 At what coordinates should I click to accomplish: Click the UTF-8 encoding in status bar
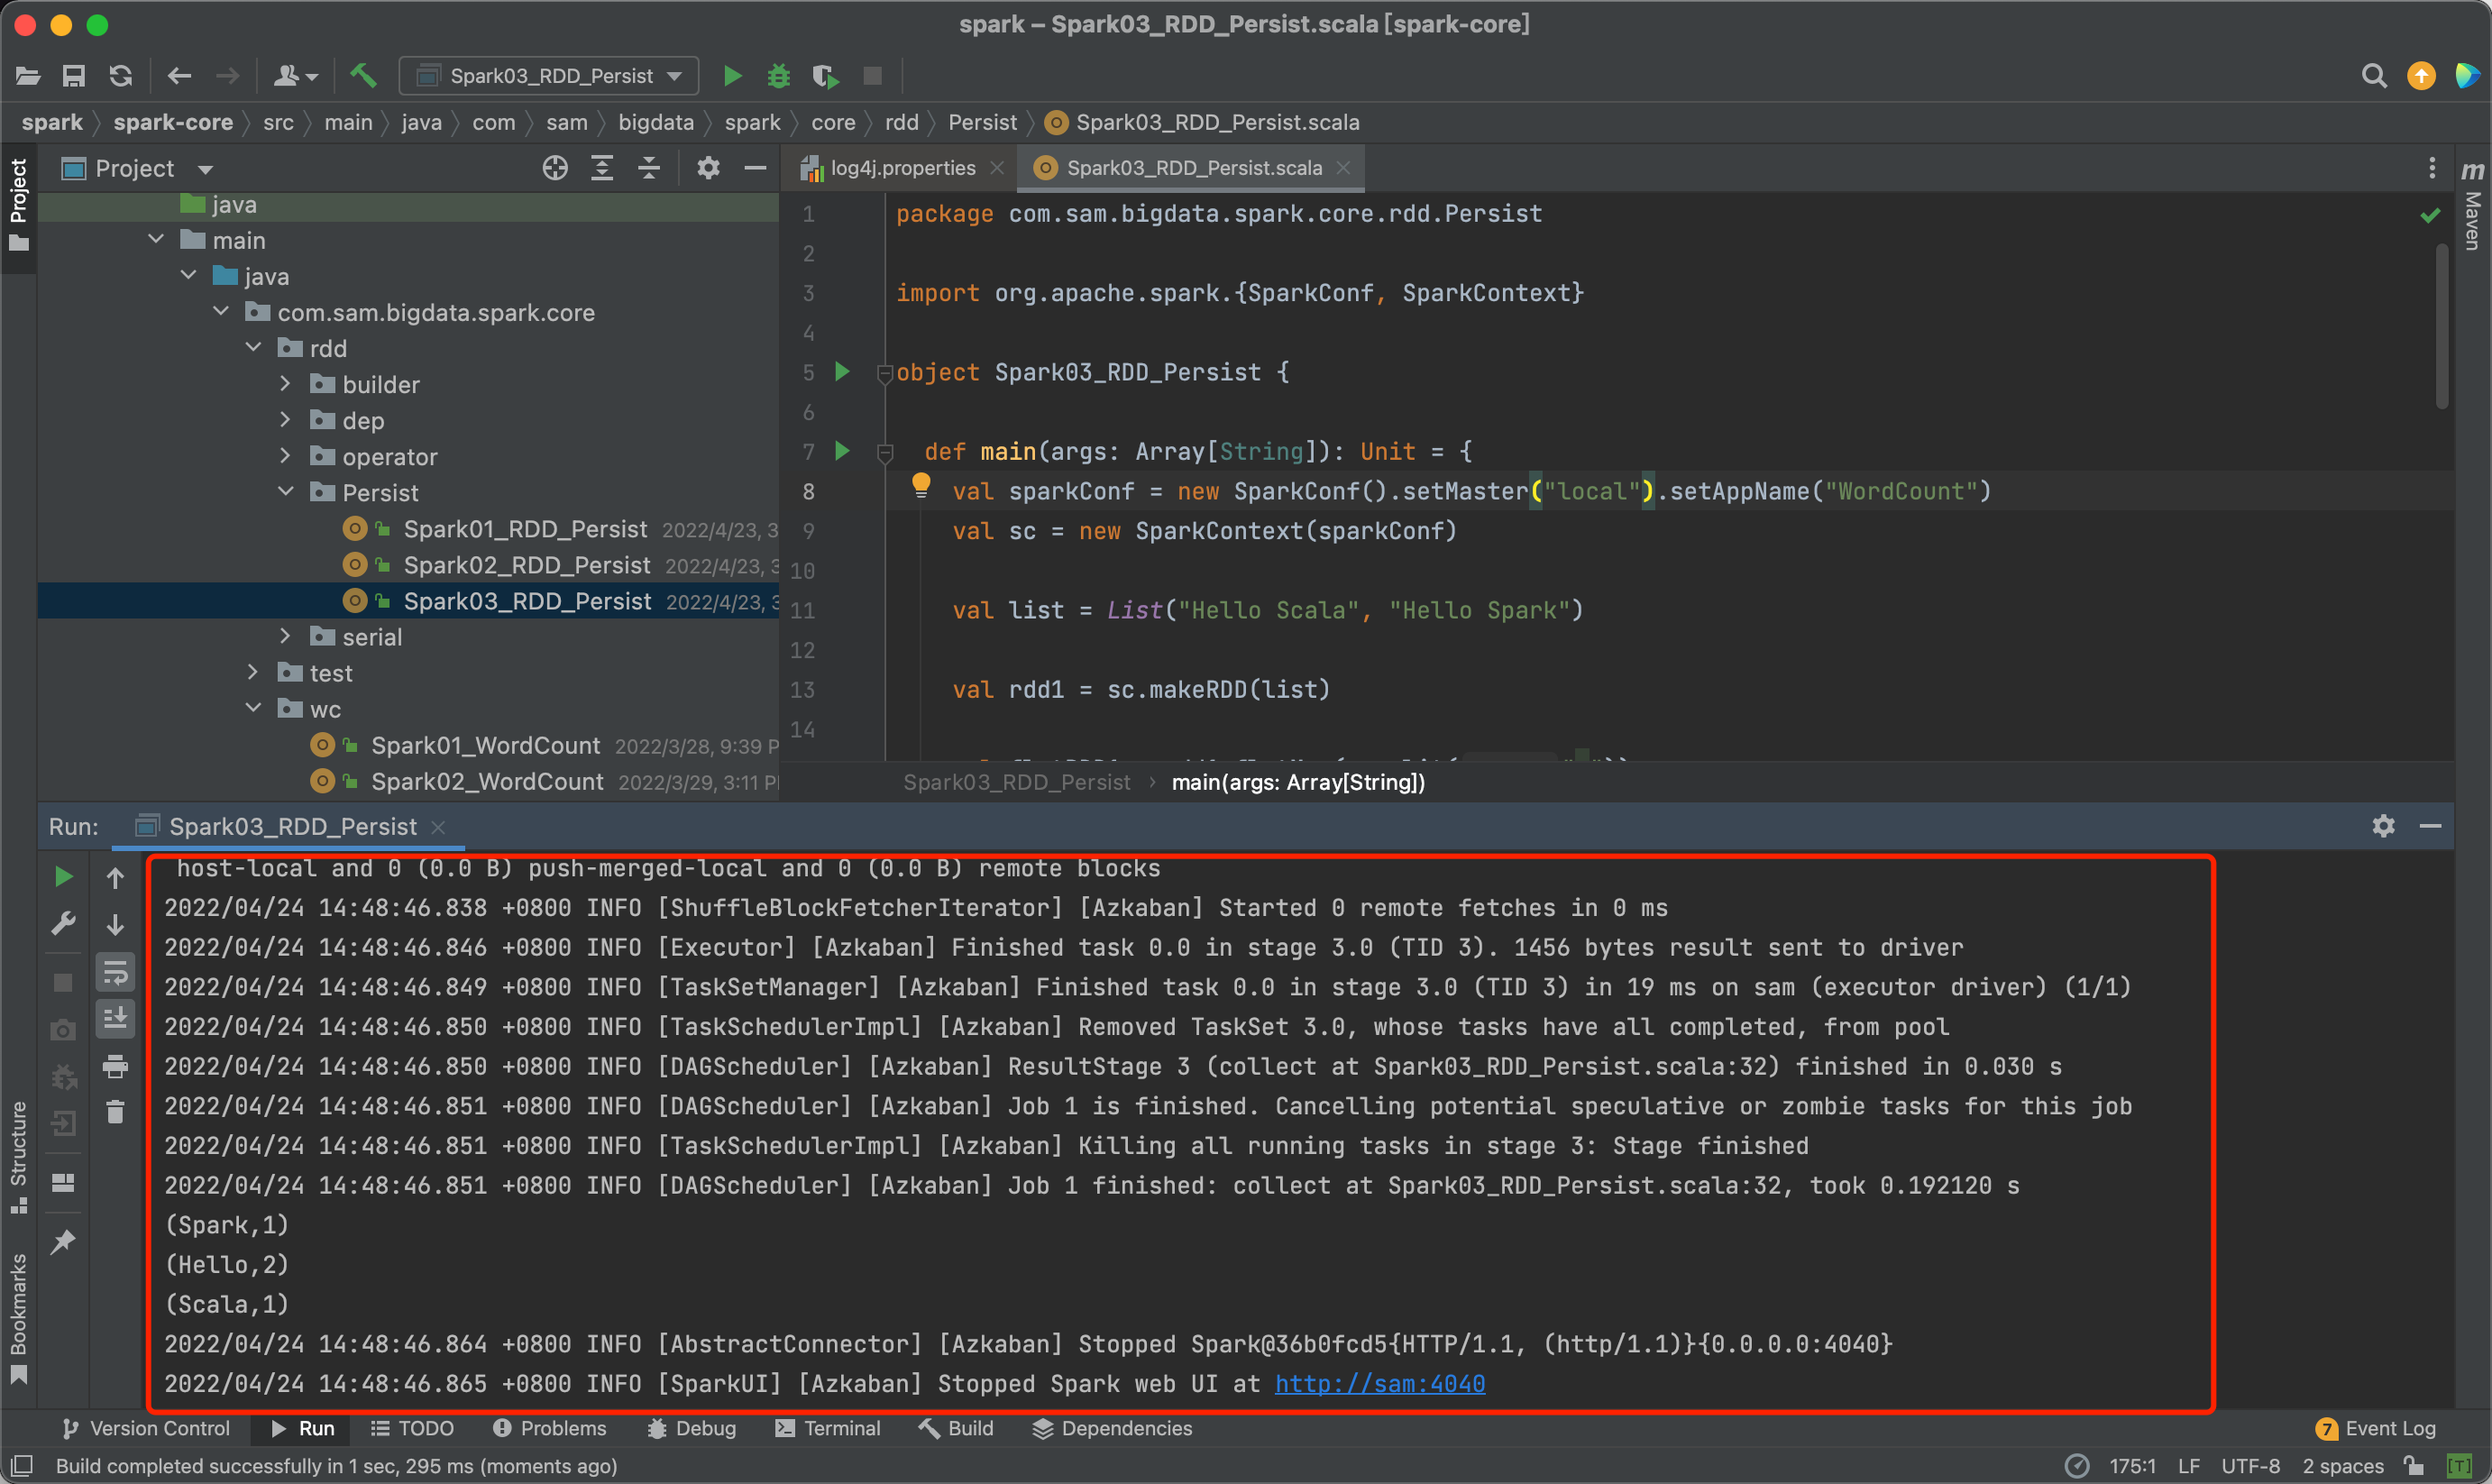[2250, 1466]
